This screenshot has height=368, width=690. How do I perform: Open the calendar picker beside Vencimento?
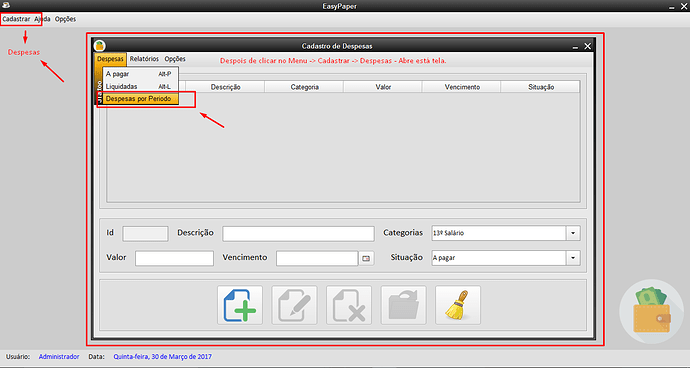point(366,258)
